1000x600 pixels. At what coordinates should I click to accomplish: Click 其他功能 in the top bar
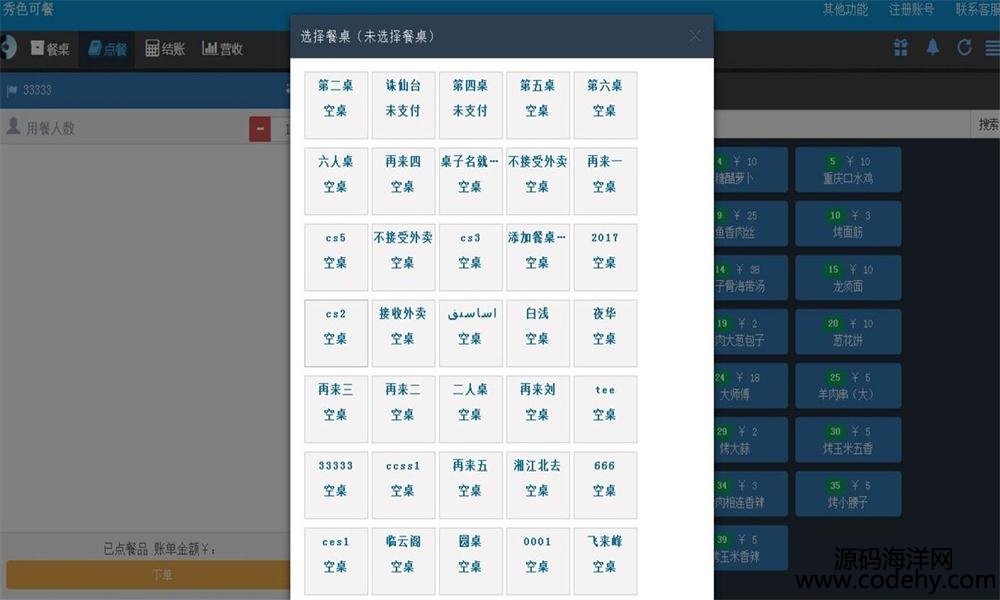845,9
